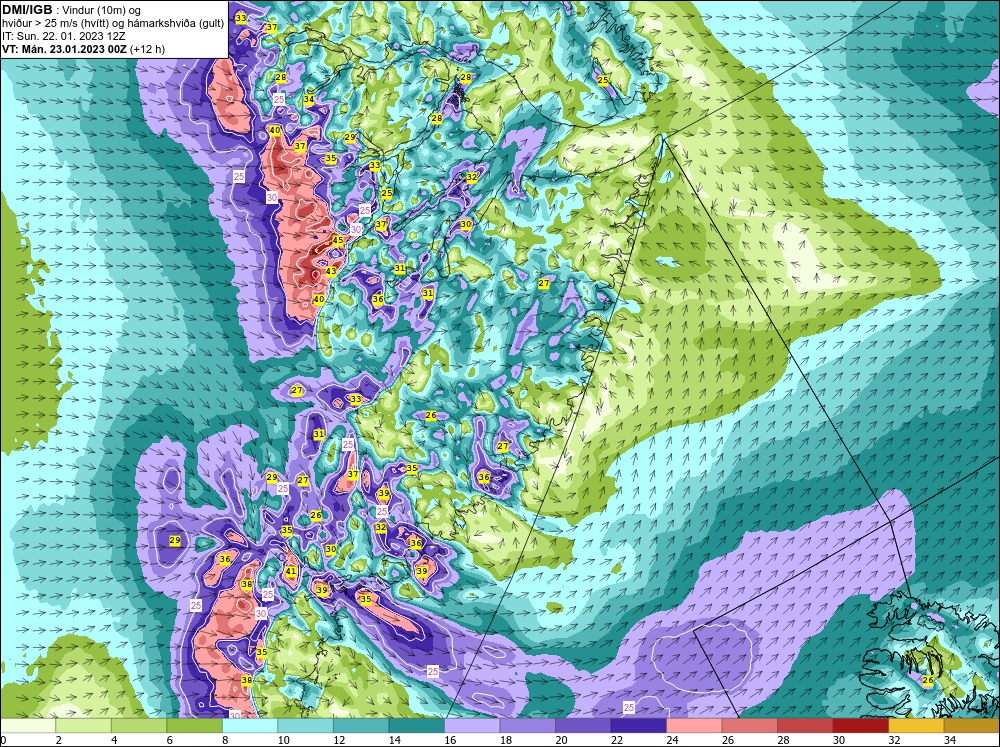
Task: Pick the 0–2 m/s pale legend color
Action: [x=28, y=726]
